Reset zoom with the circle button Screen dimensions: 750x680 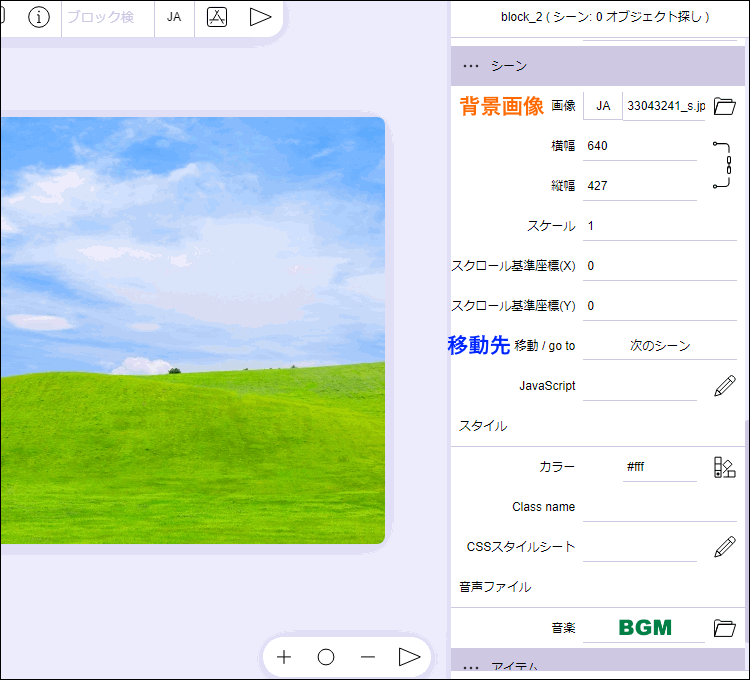(x=326, y=657)
